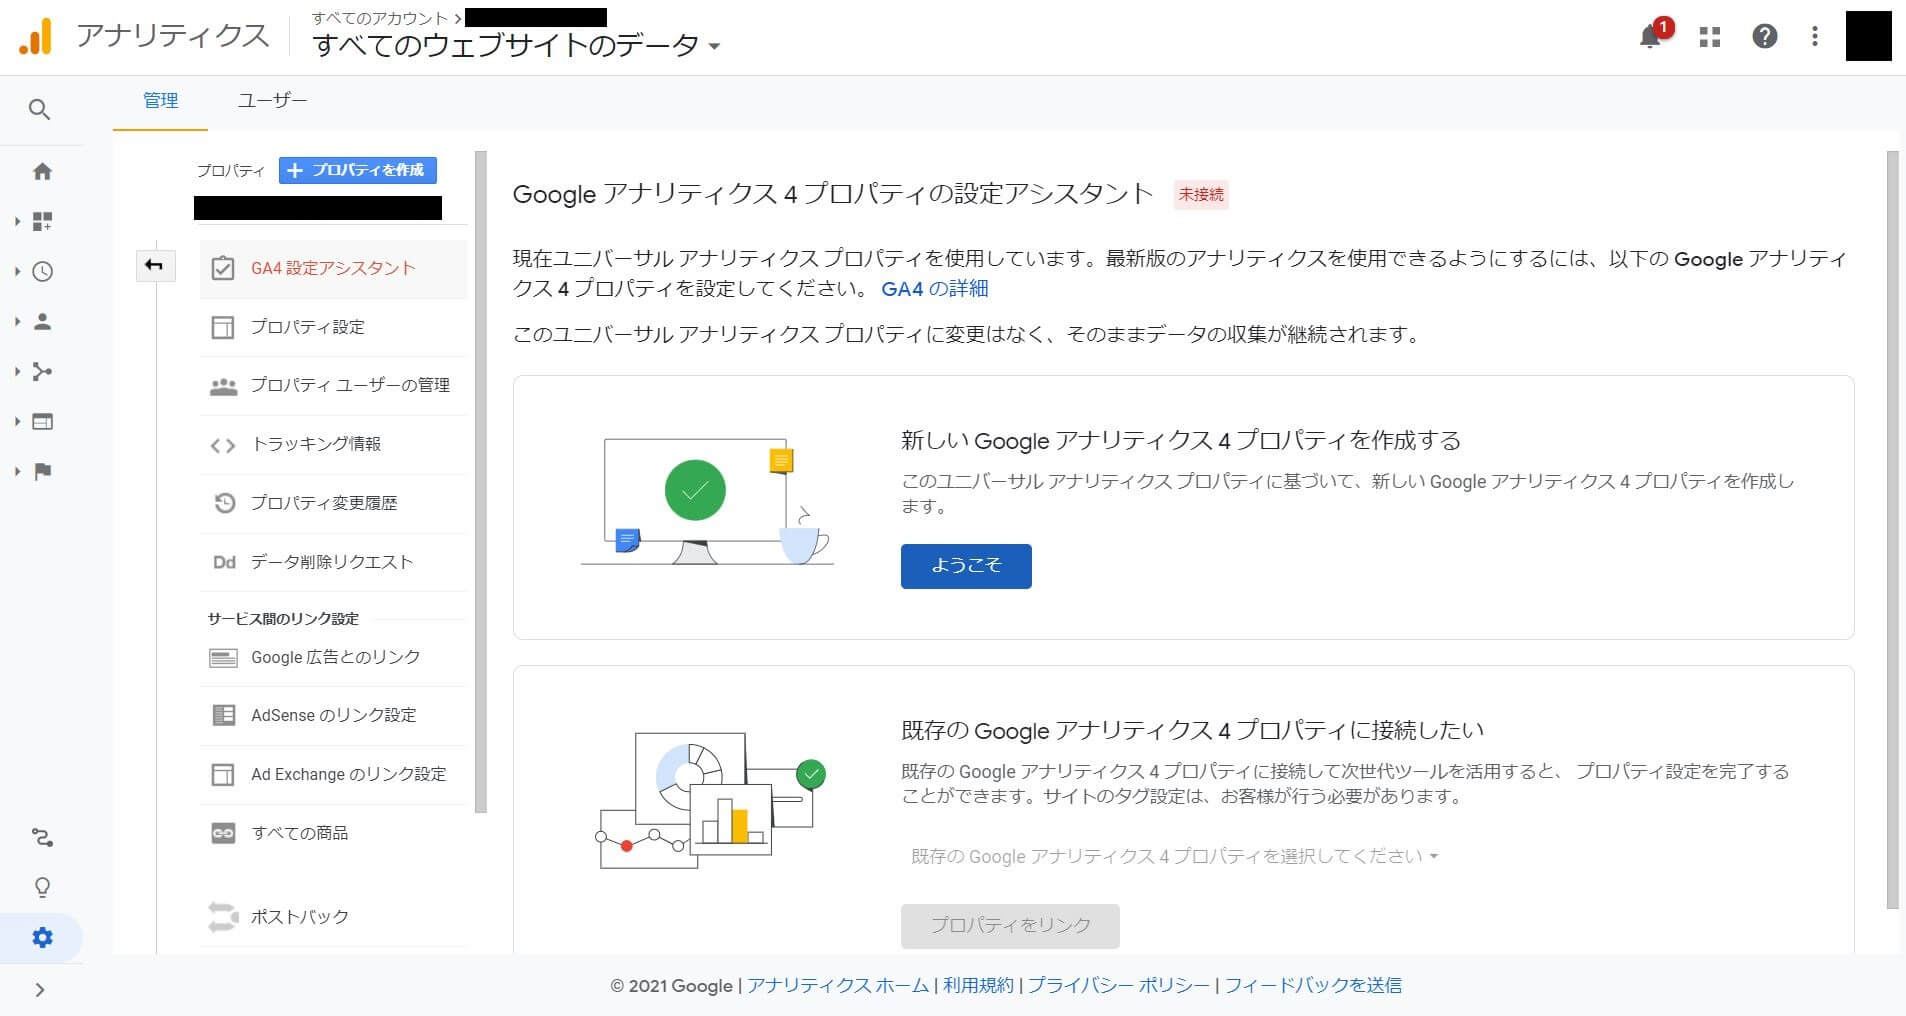Image resolution: width=1906 pixels, height=1016 pixels.
Task: Click the ようこそ button
Action: 965,566
